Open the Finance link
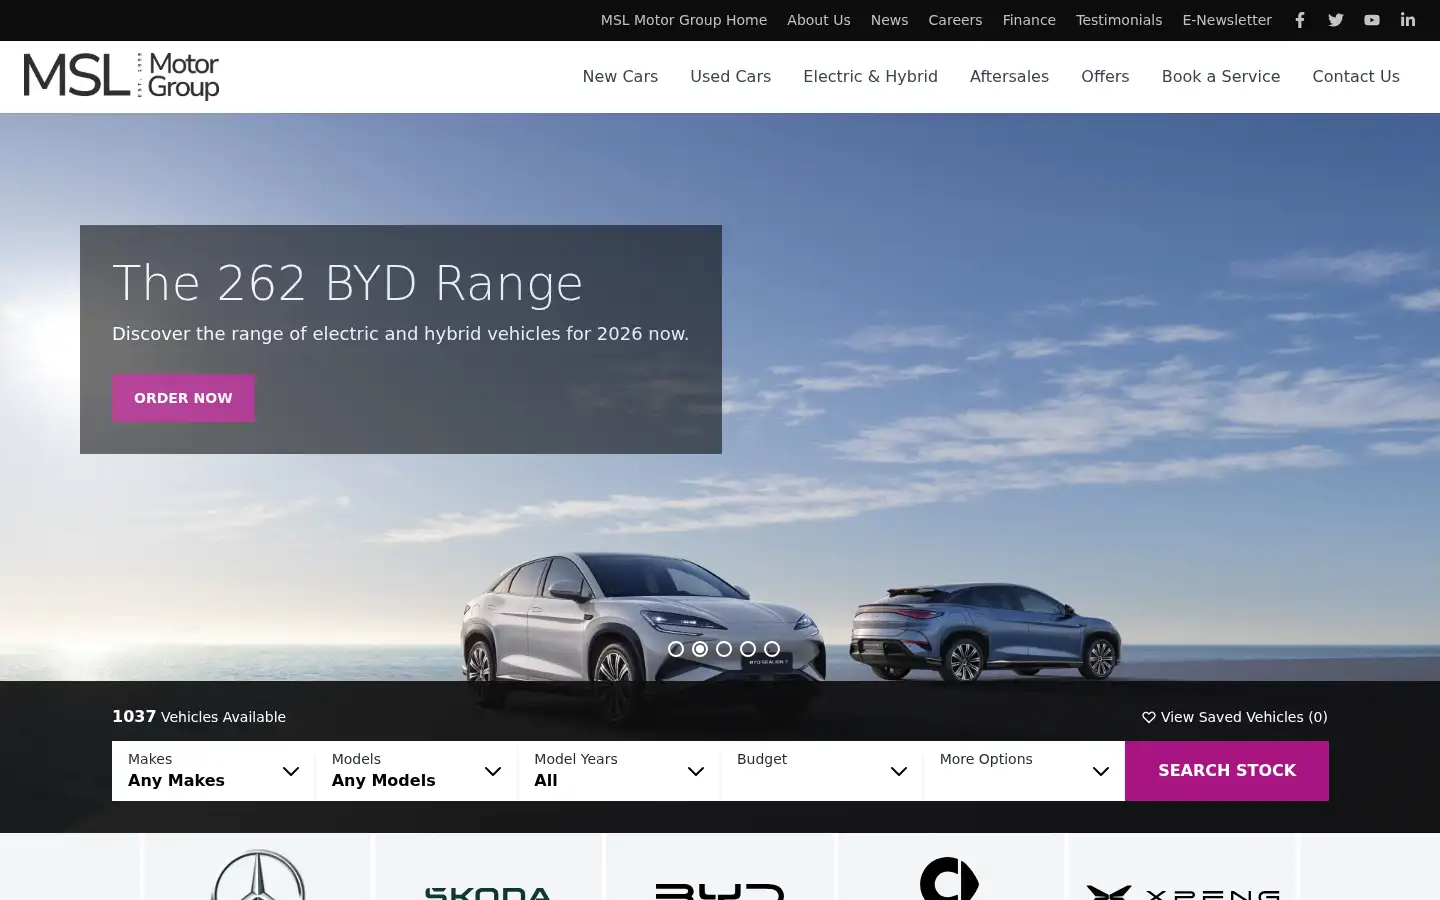The width and height of the screenshot is (1440, 900). (1029, 20)
